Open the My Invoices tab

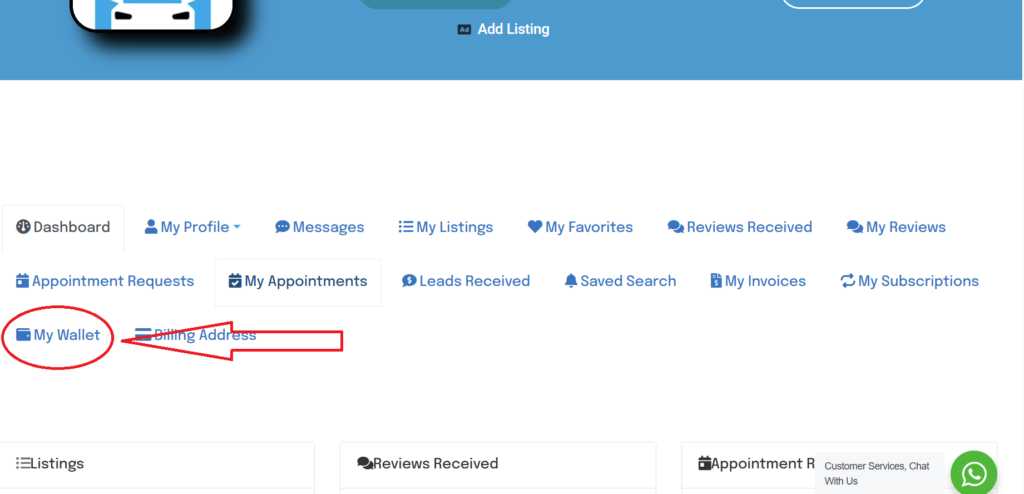758,281
